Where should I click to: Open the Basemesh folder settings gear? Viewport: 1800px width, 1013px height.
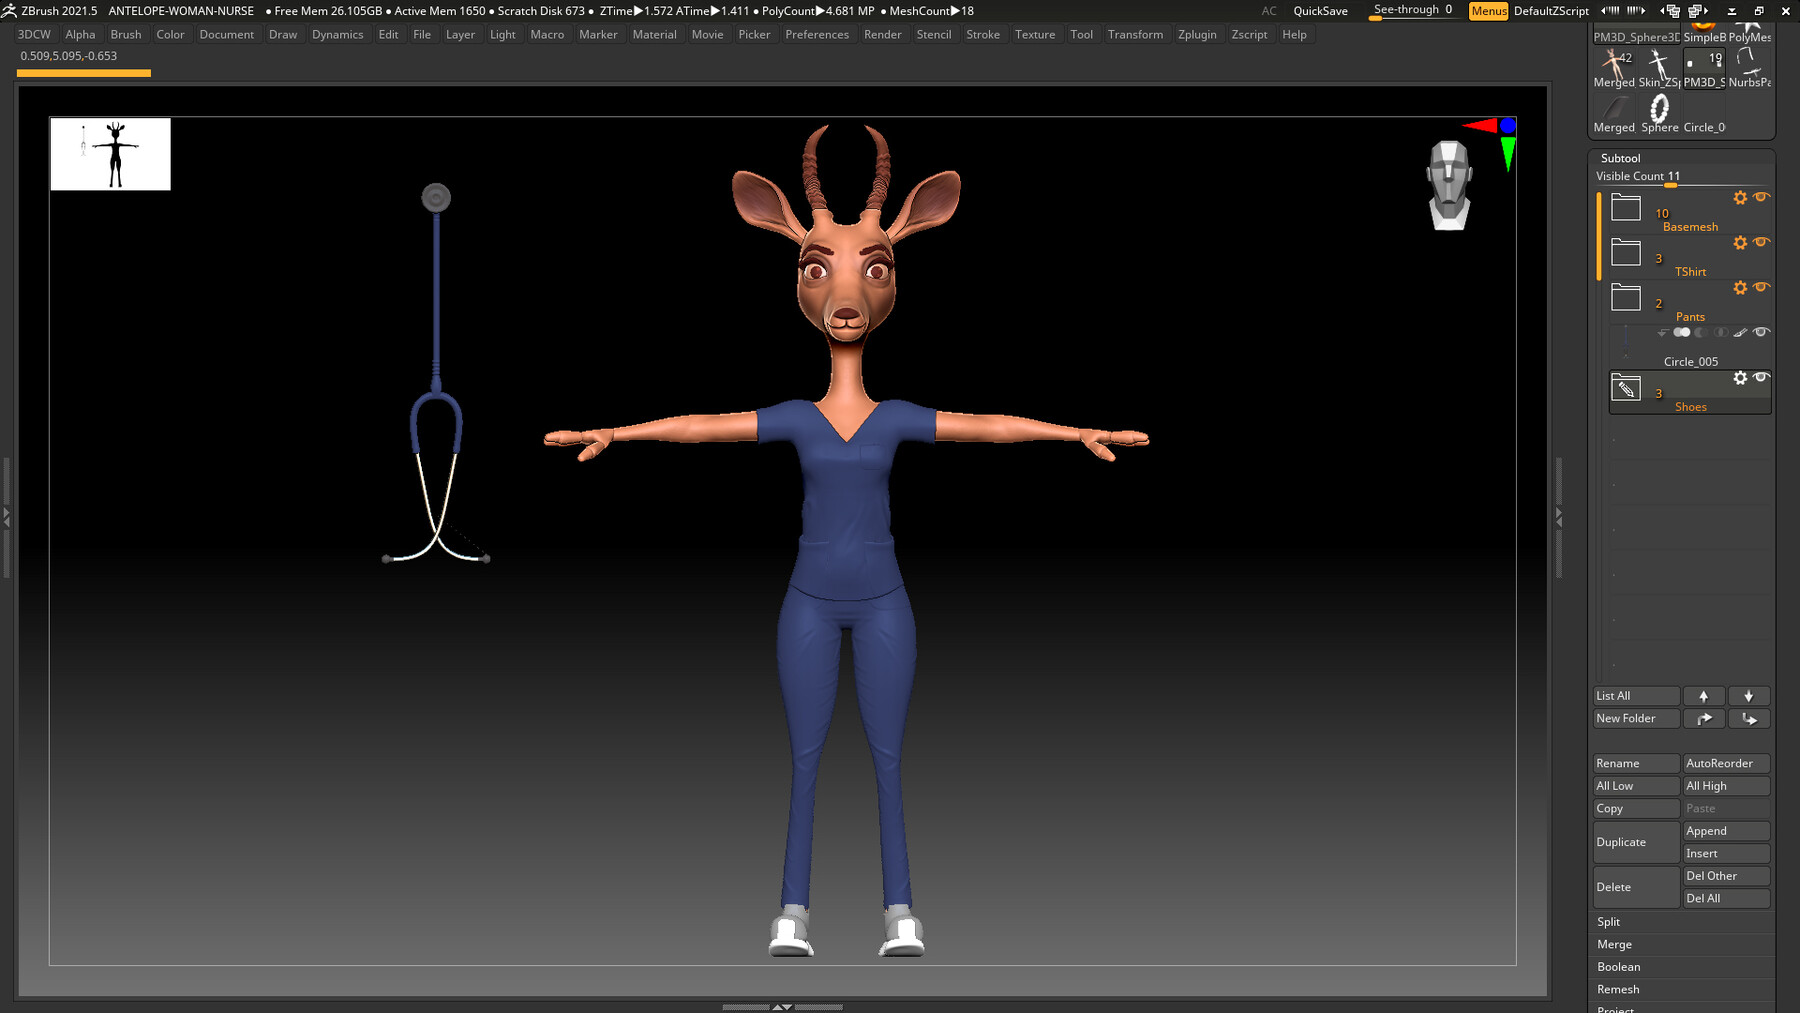point(1740,198)
